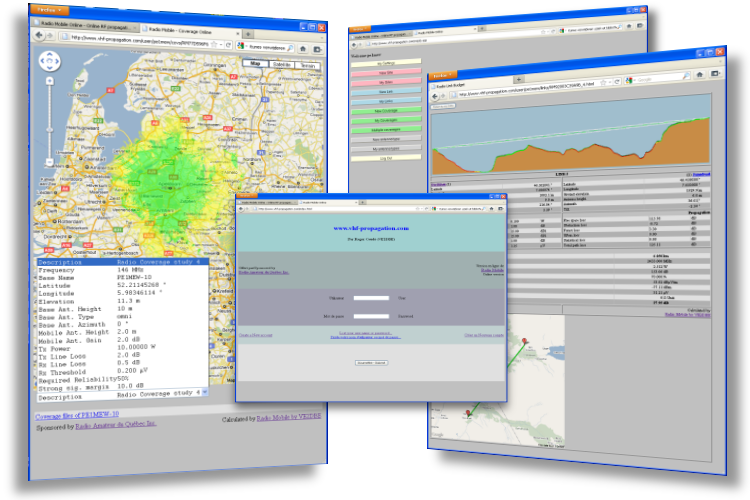Click the map pan control wheel

click(x=50, y=61)
